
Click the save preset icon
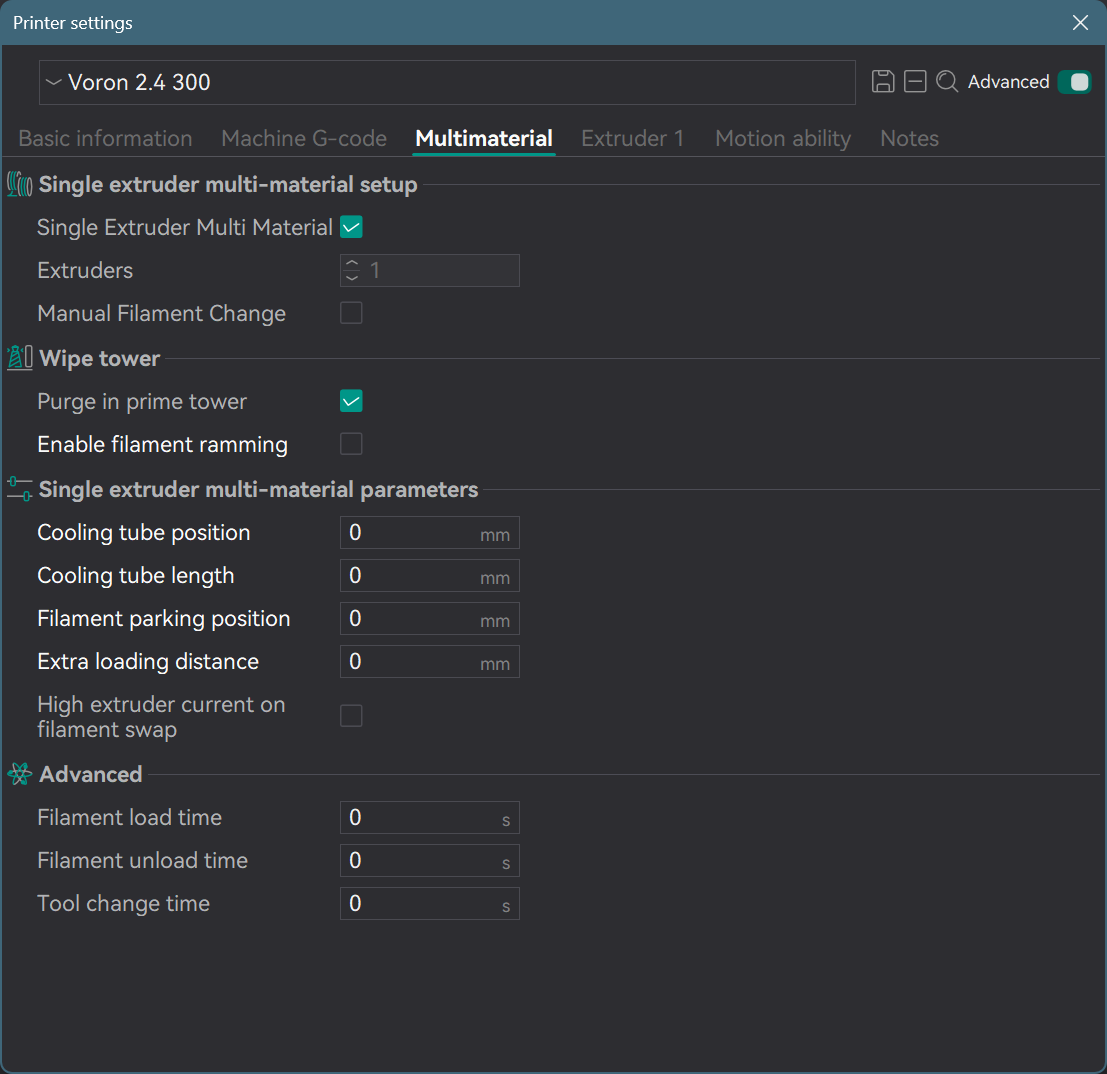pyautogui.click(x=883, y=81)
